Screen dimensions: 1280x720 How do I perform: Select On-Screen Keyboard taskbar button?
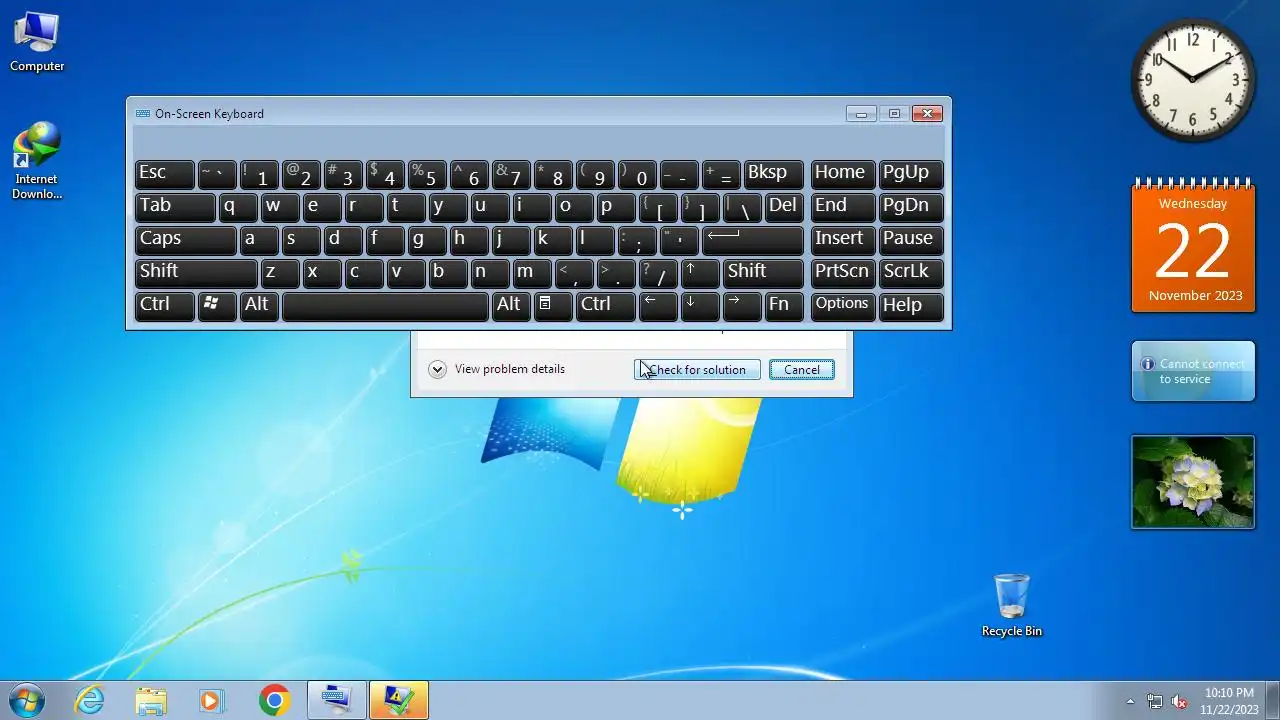pos(336,700)
